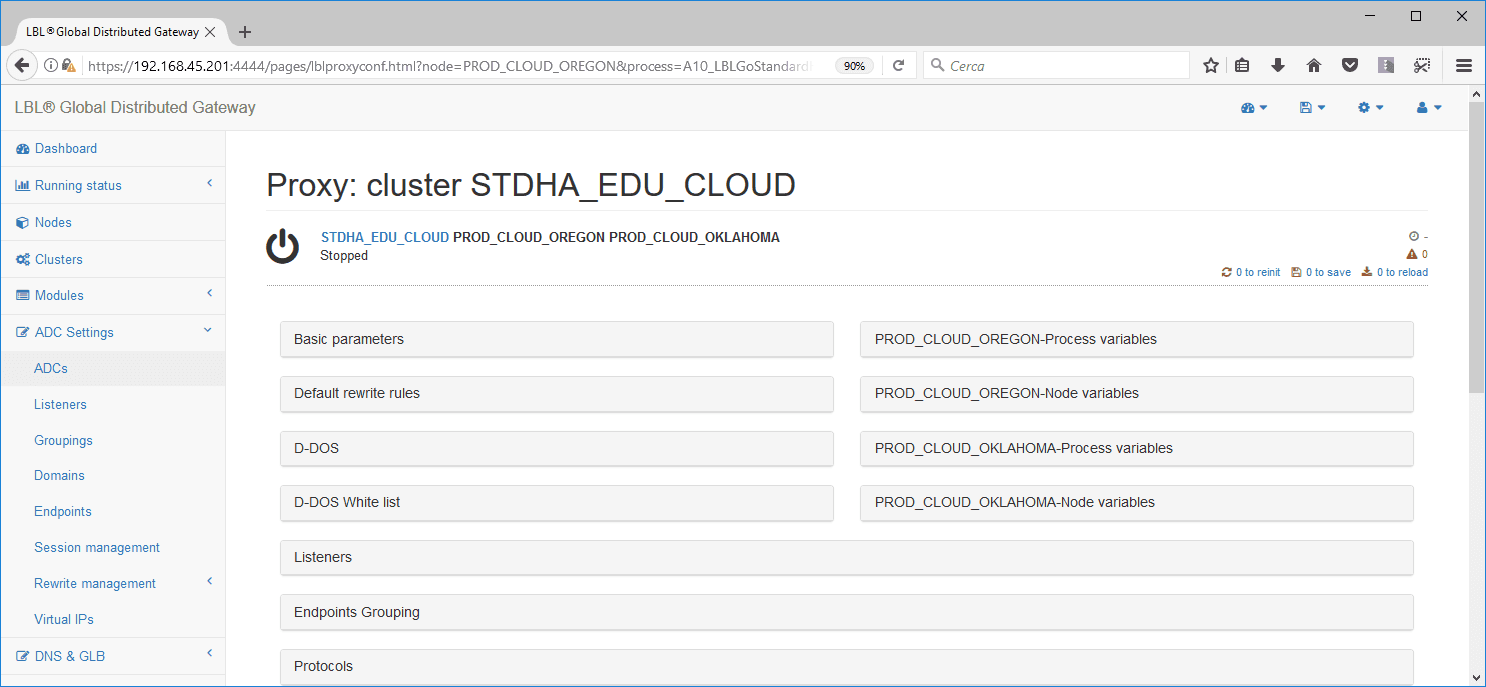Open the STDHA_EDU_CLOUD cluster link
Viewport: 1486px width, 687px height.
coord(384,237)
